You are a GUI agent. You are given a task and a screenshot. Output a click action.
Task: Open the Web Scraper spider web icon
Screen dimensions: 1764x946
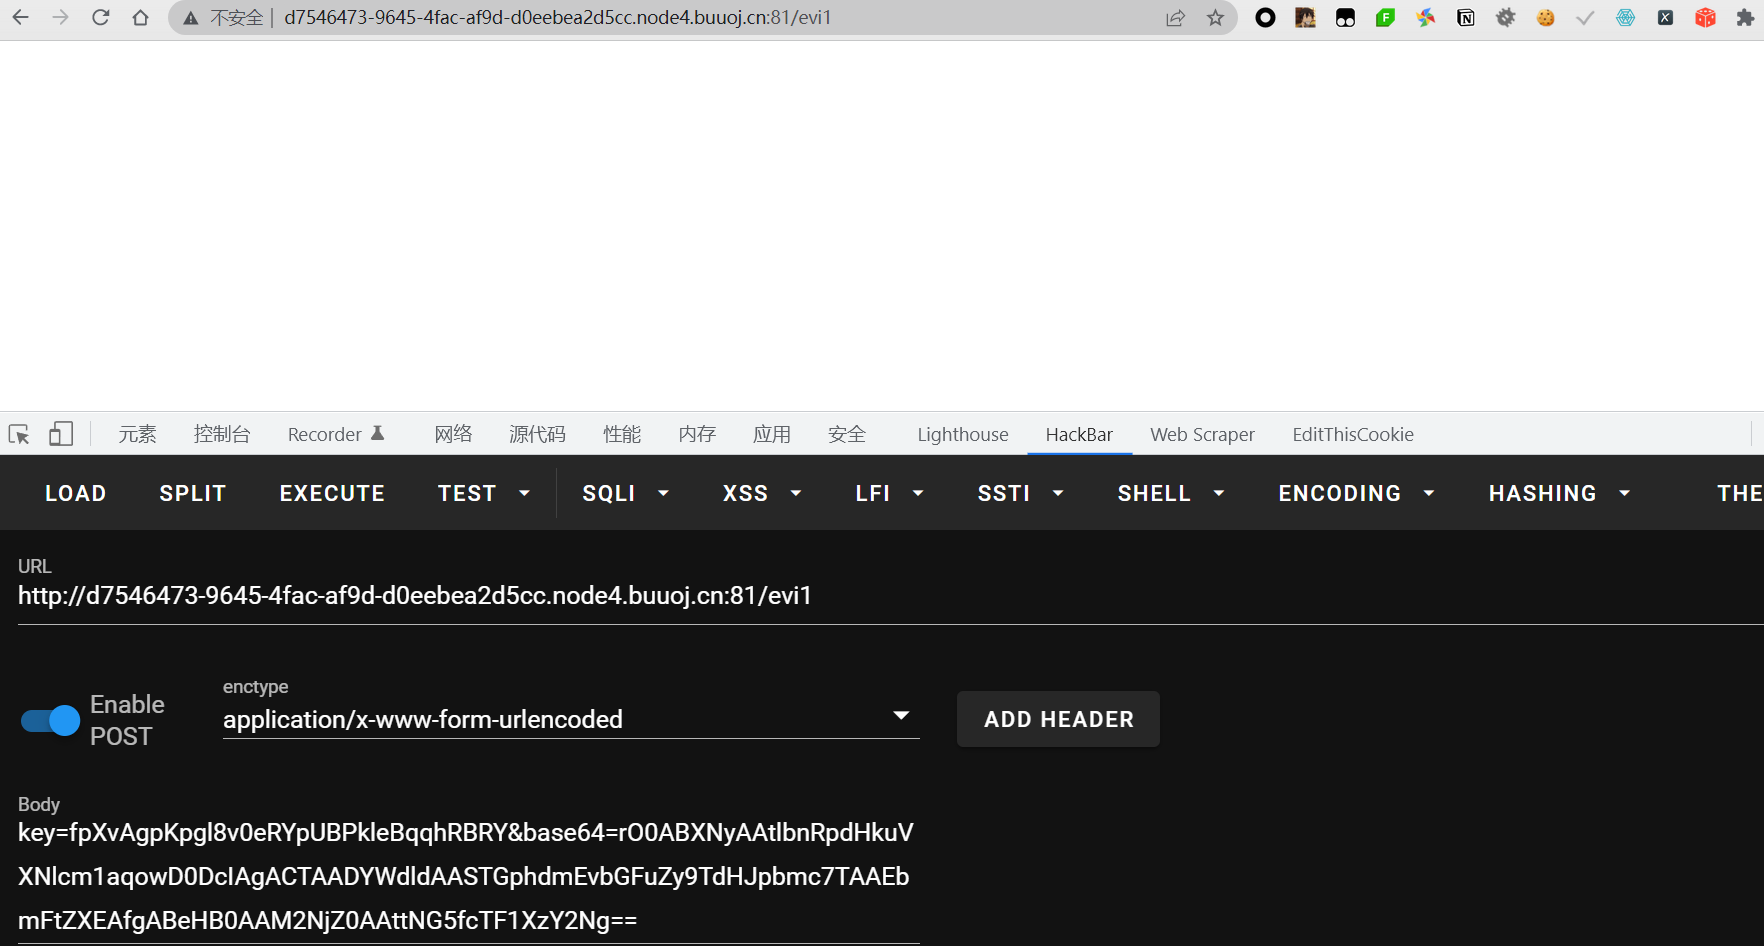[1625, 18]
